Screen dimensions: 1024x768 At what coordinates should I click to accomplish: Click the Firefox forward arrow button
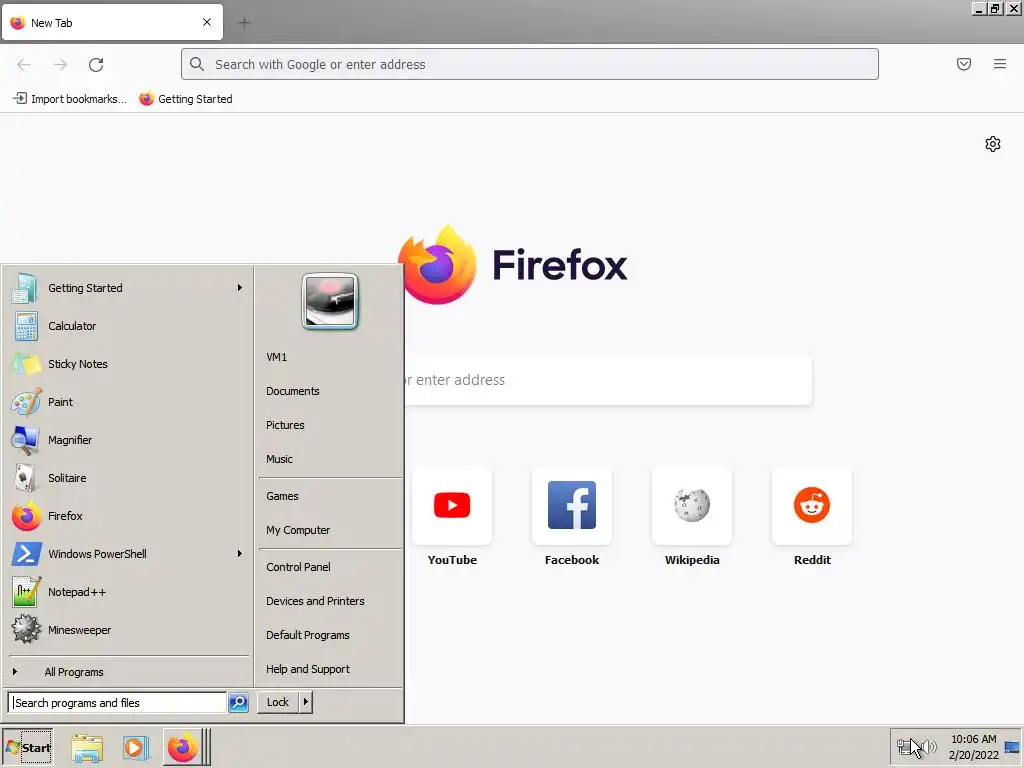[x=60, y=65]
